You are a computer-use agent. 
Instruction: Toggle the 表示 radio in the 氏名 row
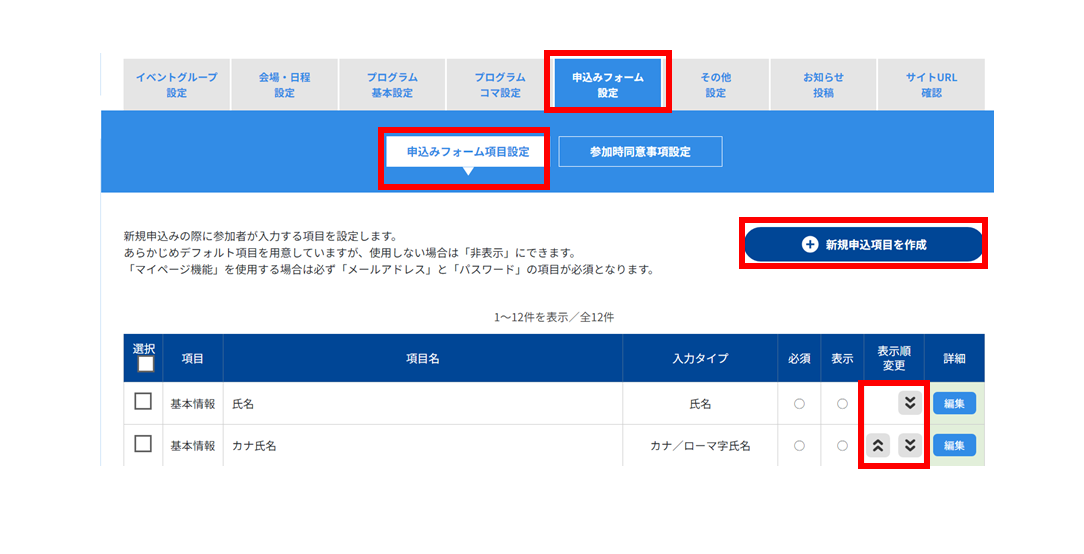point(842,404)
